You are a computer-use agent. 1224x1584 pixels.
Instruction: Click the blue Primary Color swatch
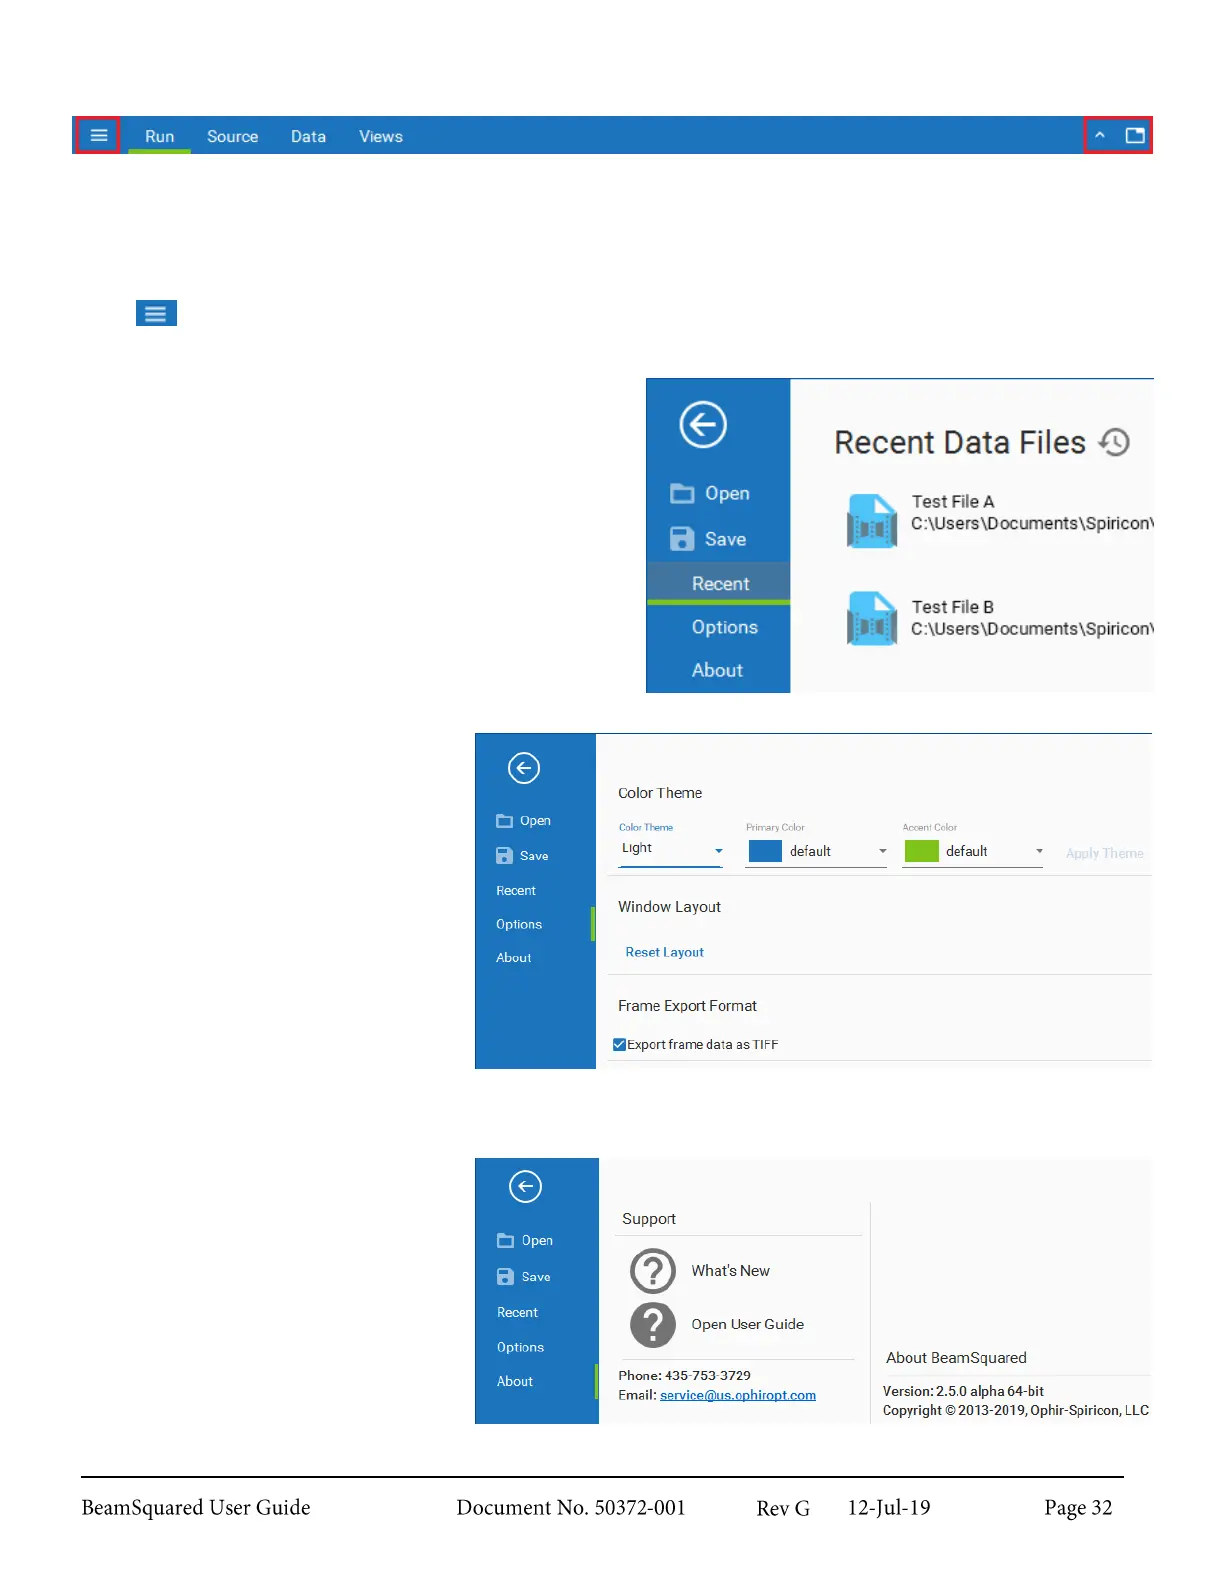pos(765,851)
